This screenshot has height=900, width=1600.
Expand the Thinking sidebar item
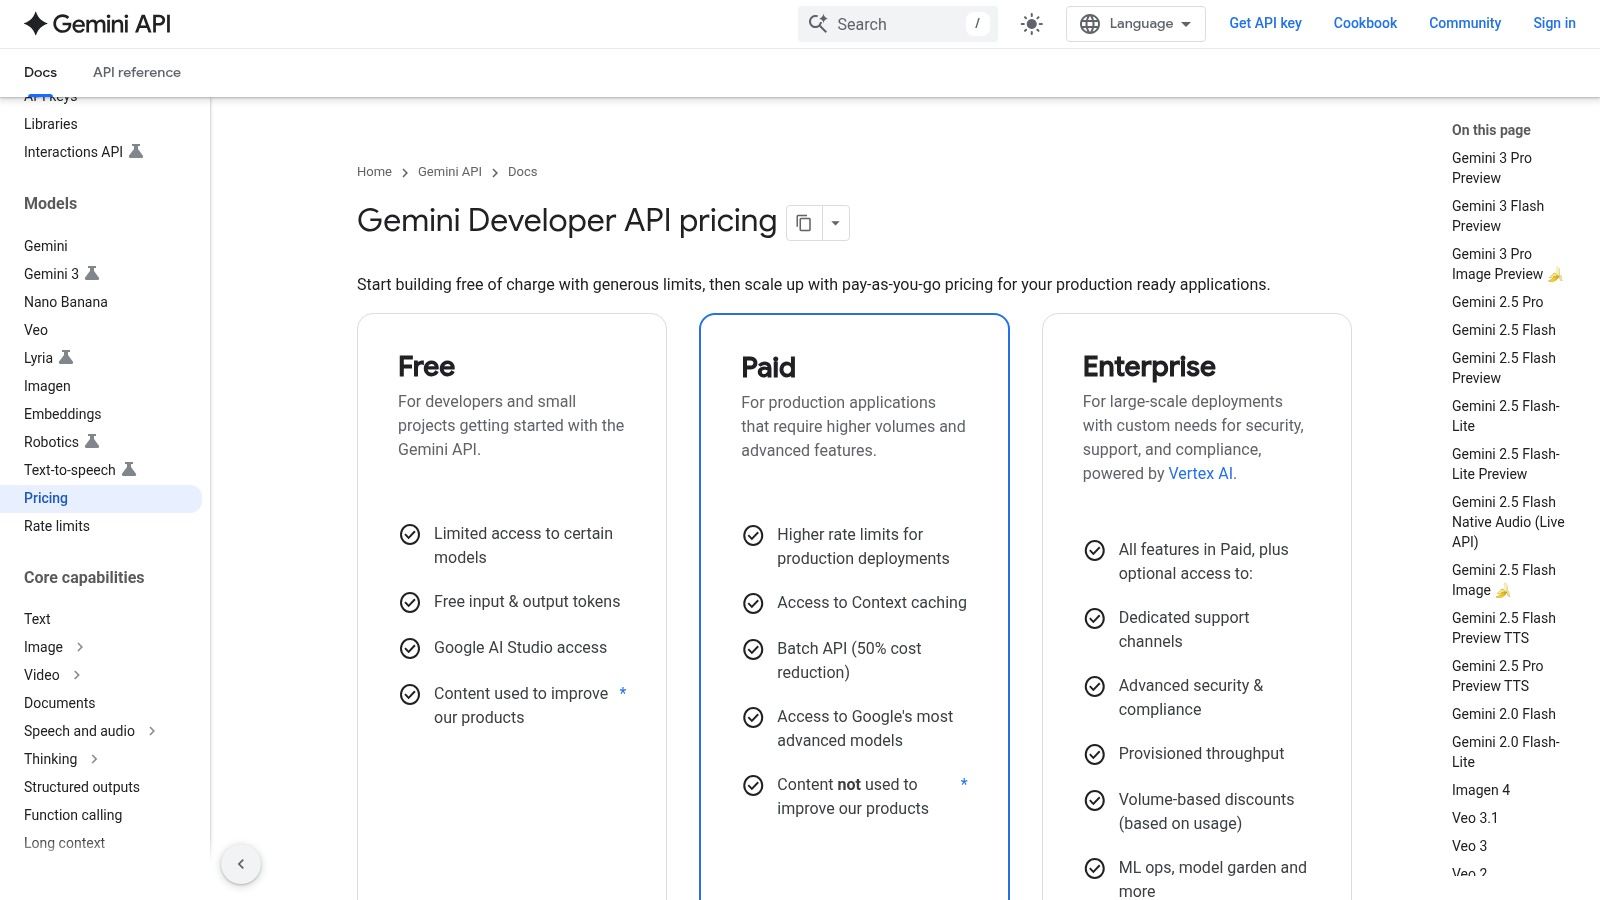(94, 759)
